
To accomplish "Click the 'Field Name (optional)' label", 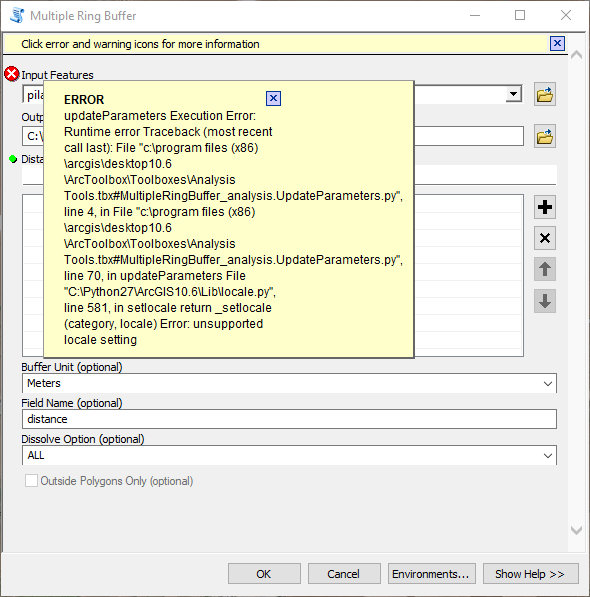I will [72, 403].
